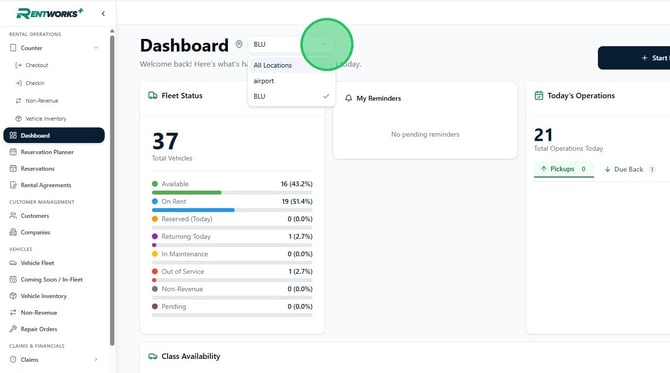
Task: Click the Reservations calendar icon
Action: click(x=13, y=169)
